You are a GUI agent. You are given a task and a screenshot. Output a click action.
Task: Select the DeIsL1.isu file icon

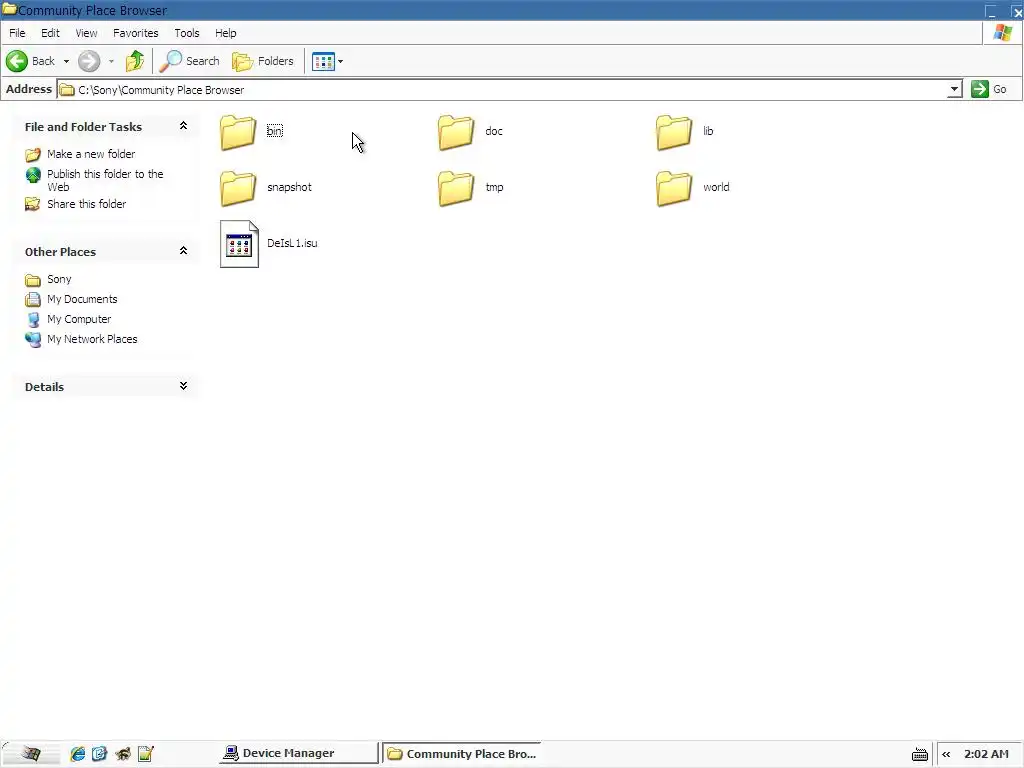click(239, 244)
